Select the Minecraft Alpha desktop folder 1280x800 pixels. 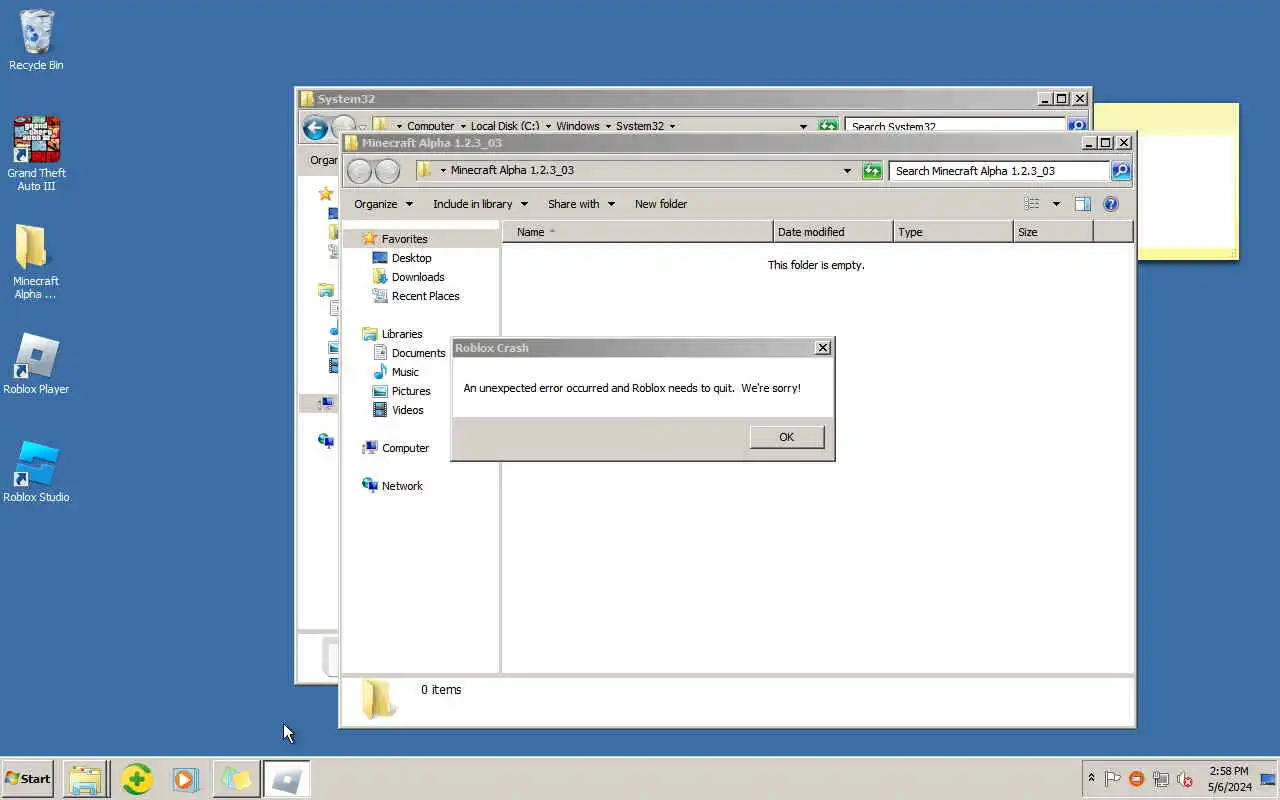36,261
